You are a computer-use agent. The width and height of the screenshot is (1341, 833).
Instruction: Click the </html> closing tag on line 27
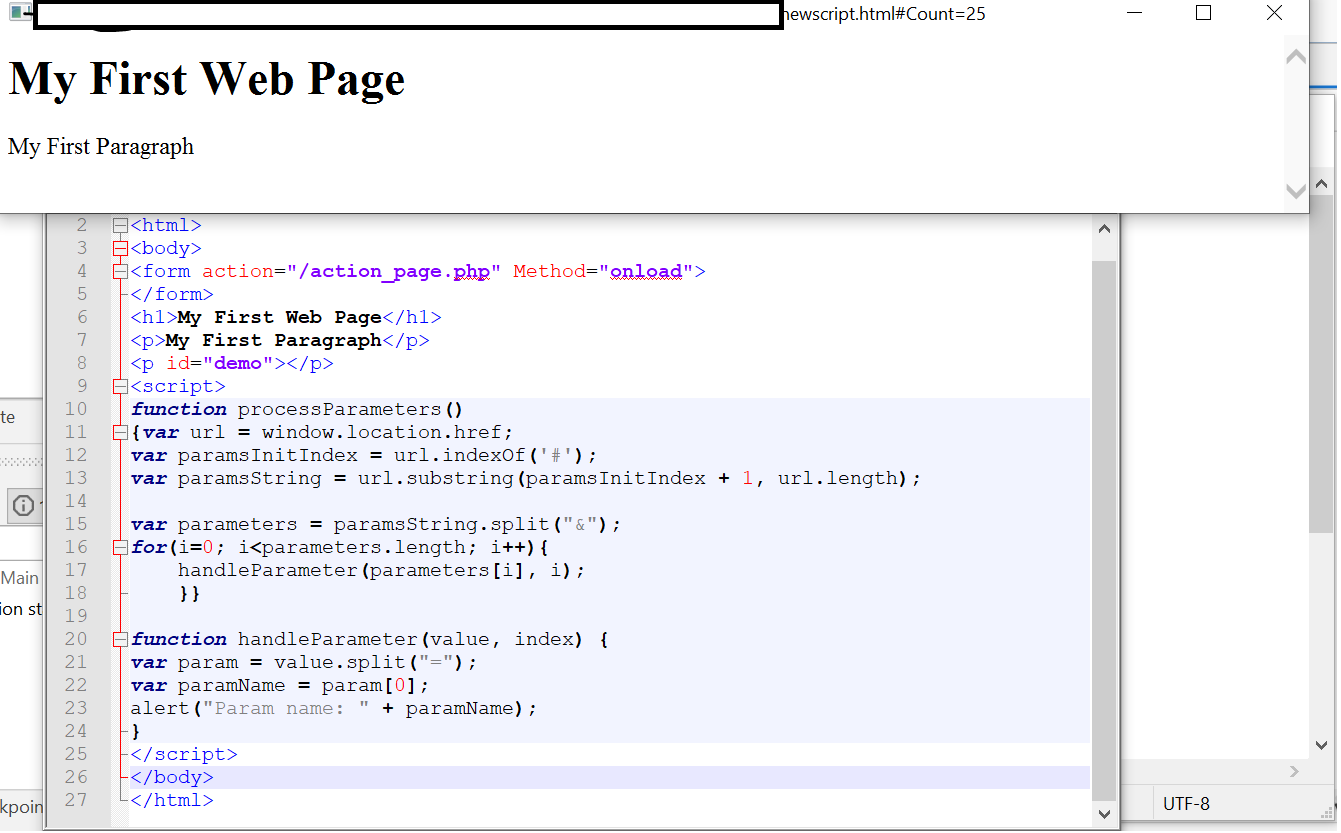tap(172, 801)
